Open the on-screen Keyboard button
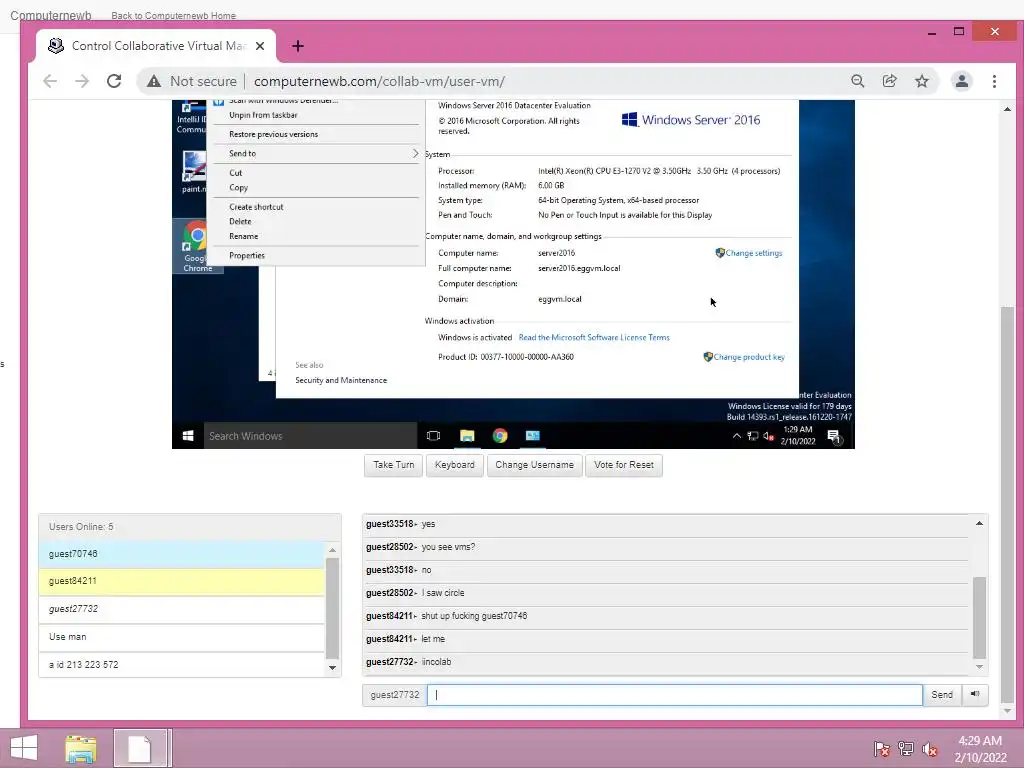Screen dimensions: 1024x768 click(x=455, y=465)
